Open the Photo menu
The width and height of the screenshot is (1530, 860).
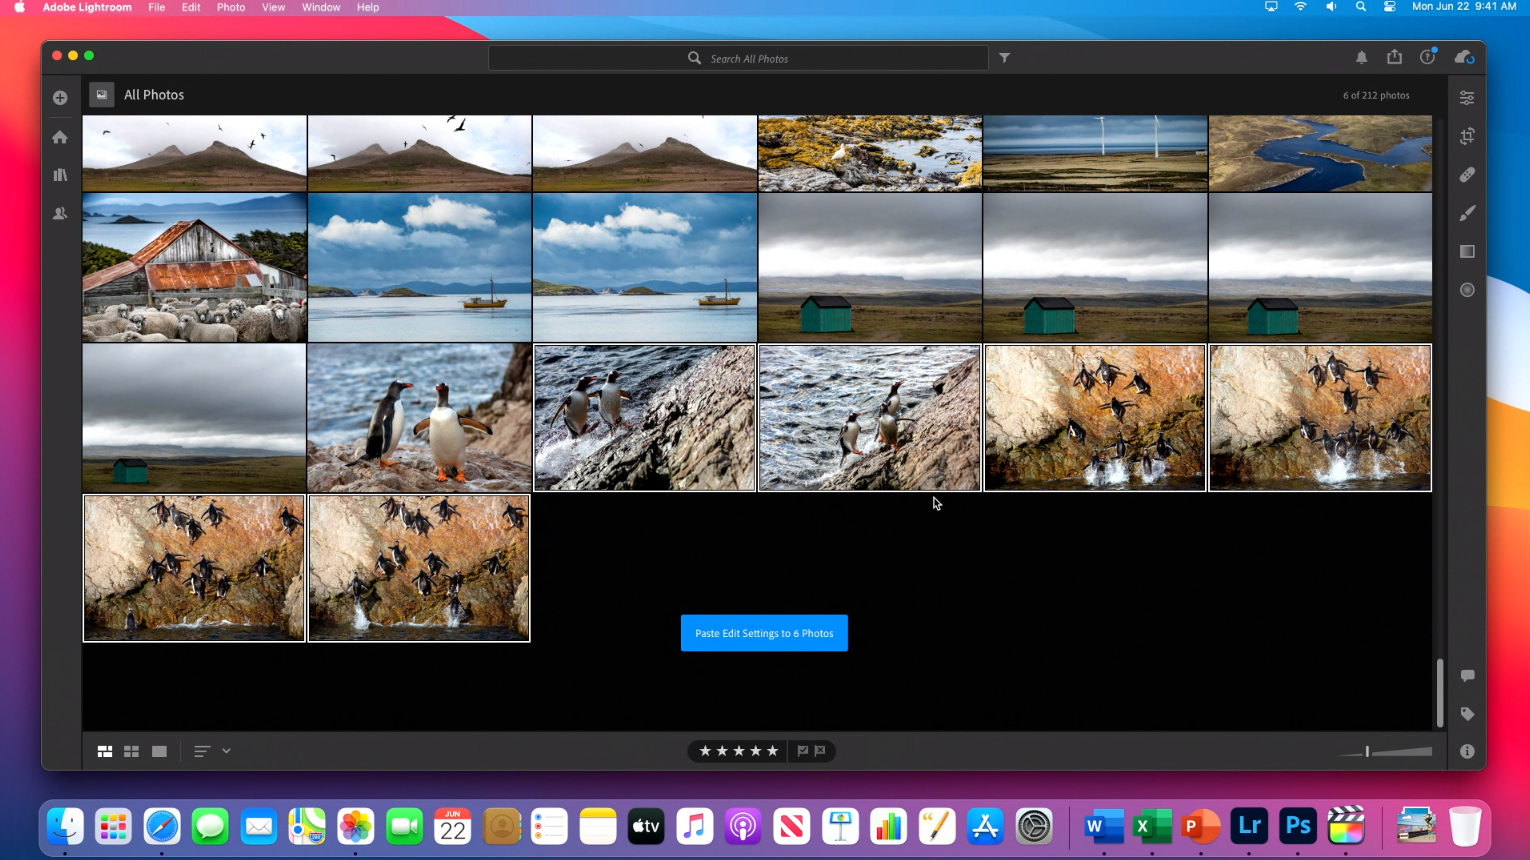coord(231,7)
